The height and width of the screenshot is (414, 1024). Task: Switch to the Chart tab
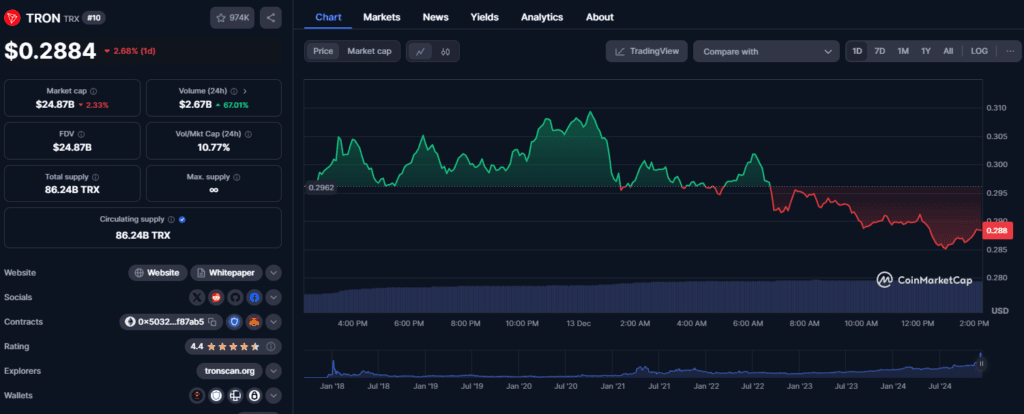click(328, 17)
